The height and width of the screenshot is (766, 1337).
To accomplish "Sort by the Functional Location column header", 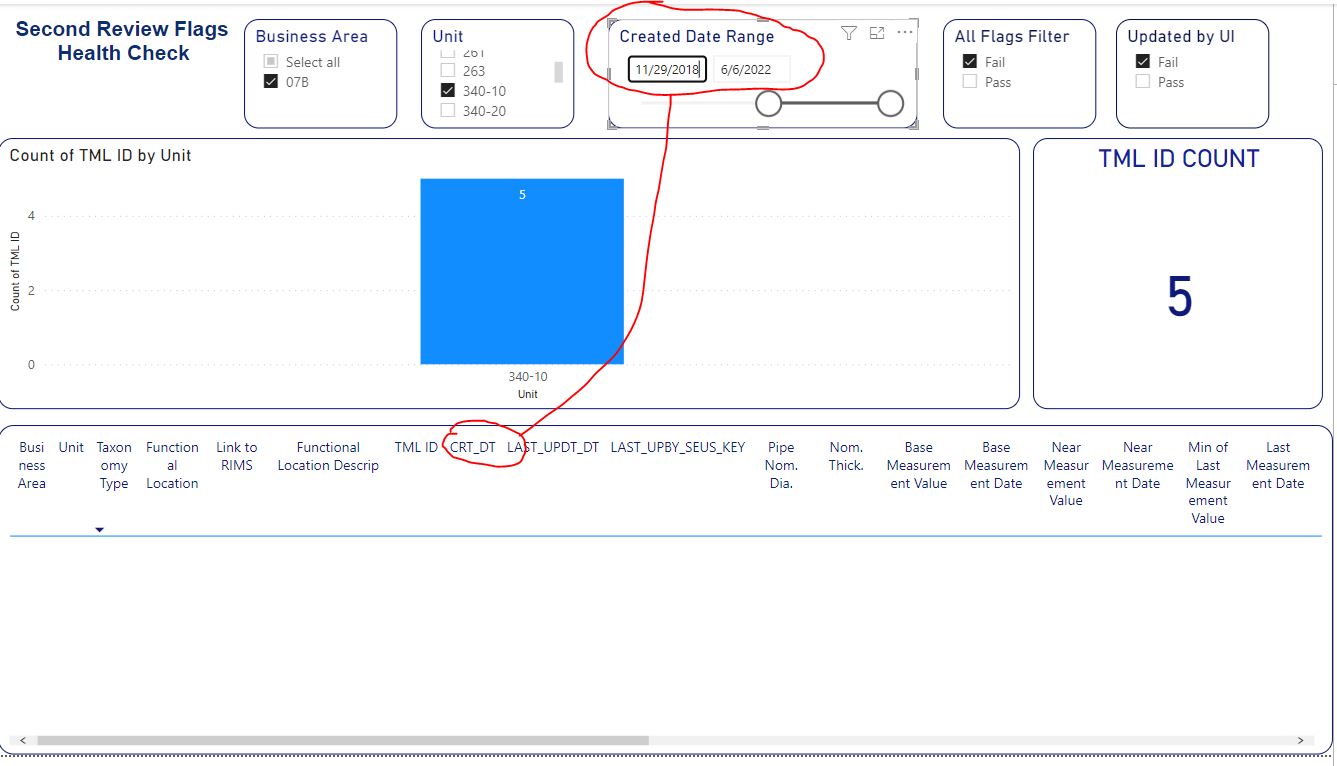I will coord(172,465).
